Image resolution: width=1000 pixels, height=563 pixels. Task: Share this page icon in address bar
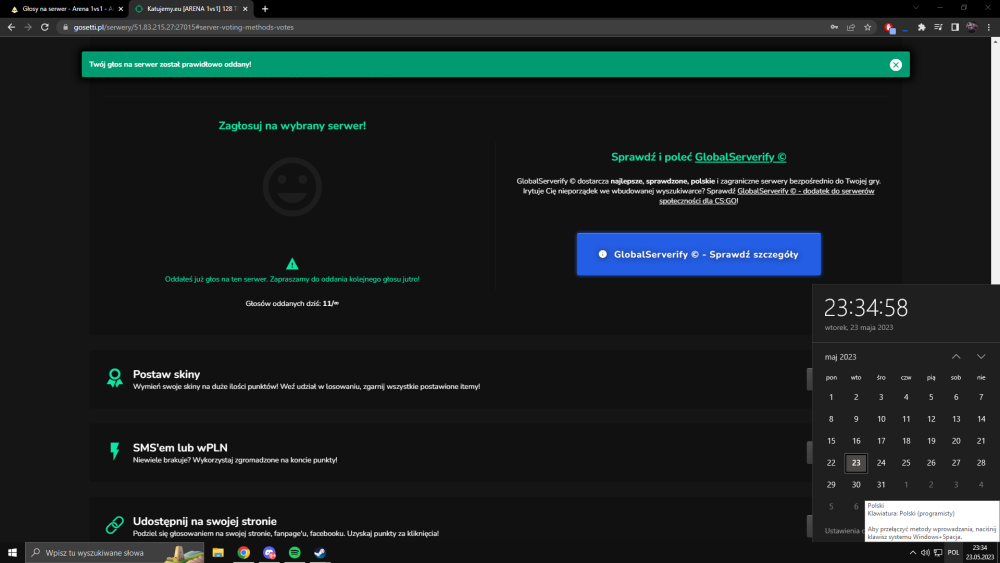851,27
